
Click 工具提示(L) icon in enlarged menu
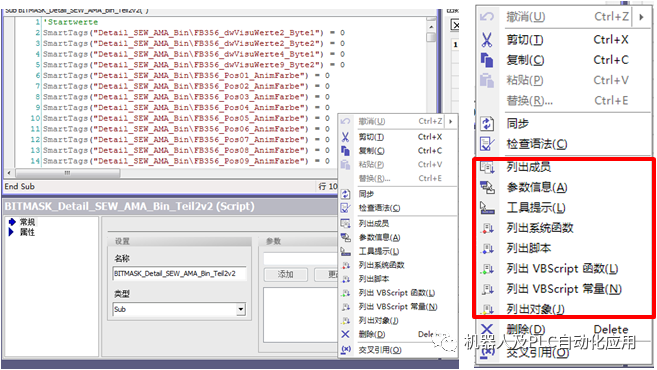click(487, 207)
